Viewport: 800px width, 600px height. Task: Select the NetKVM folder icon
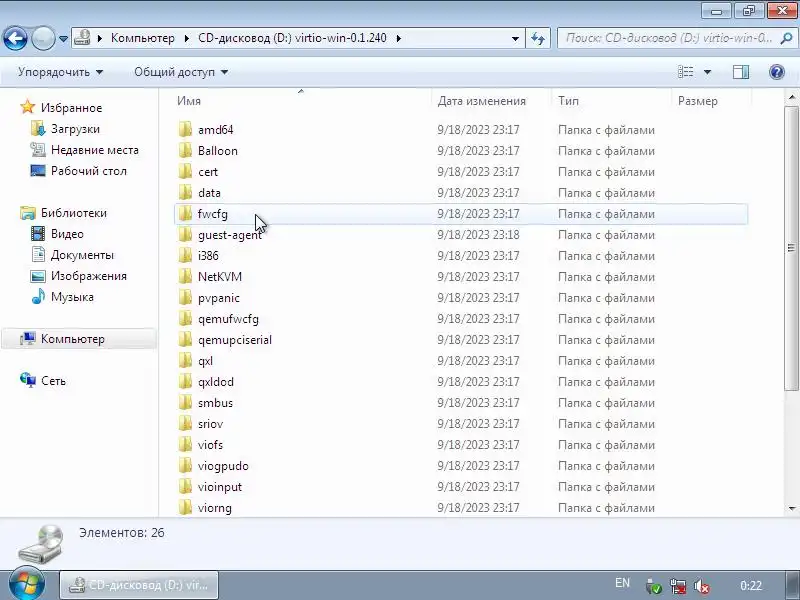pyautogui.click(x=186, y=277)
